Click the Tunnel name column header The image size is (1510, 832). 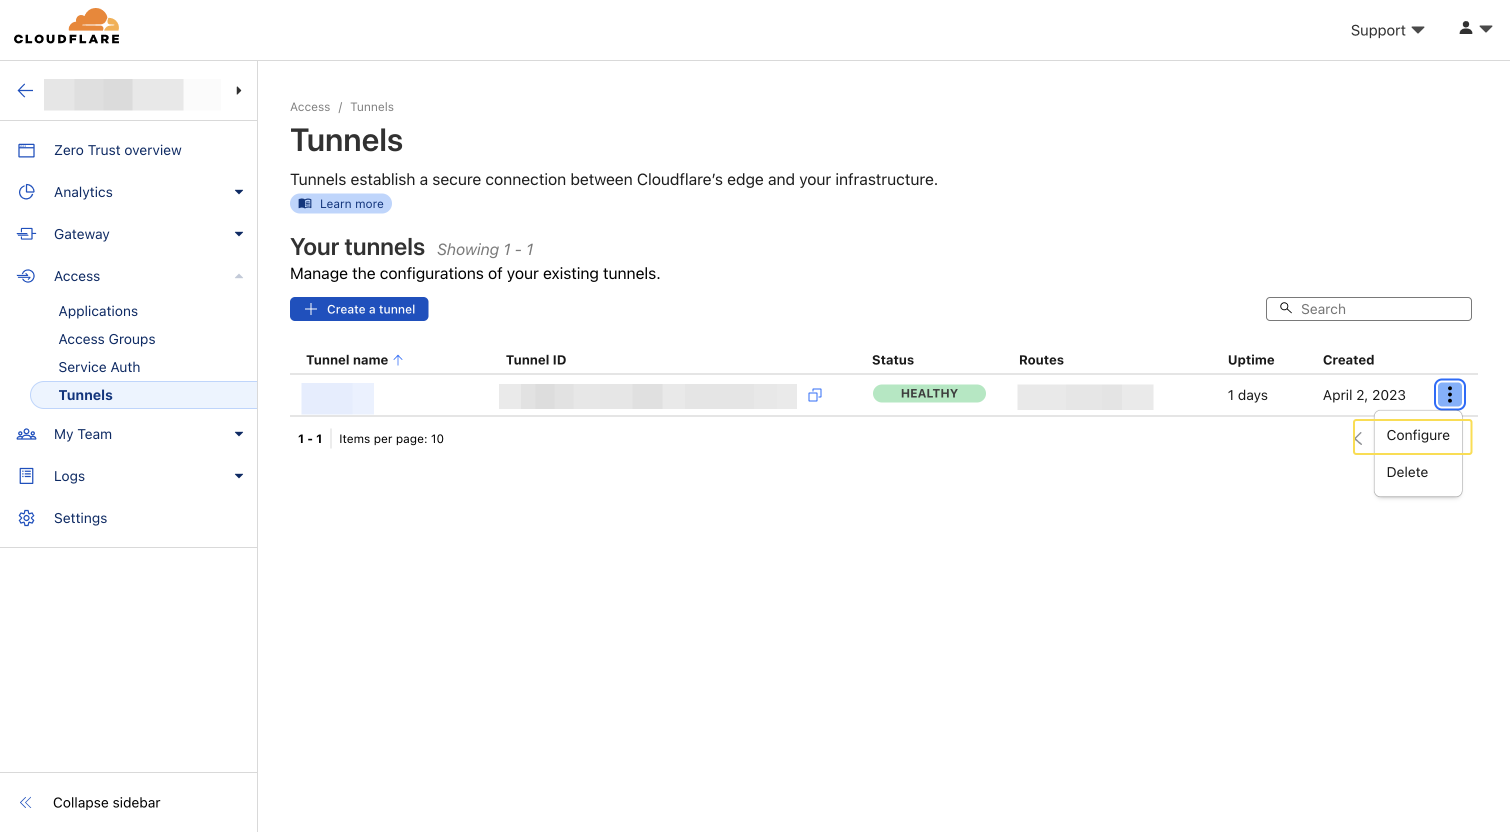pos(347,360)
